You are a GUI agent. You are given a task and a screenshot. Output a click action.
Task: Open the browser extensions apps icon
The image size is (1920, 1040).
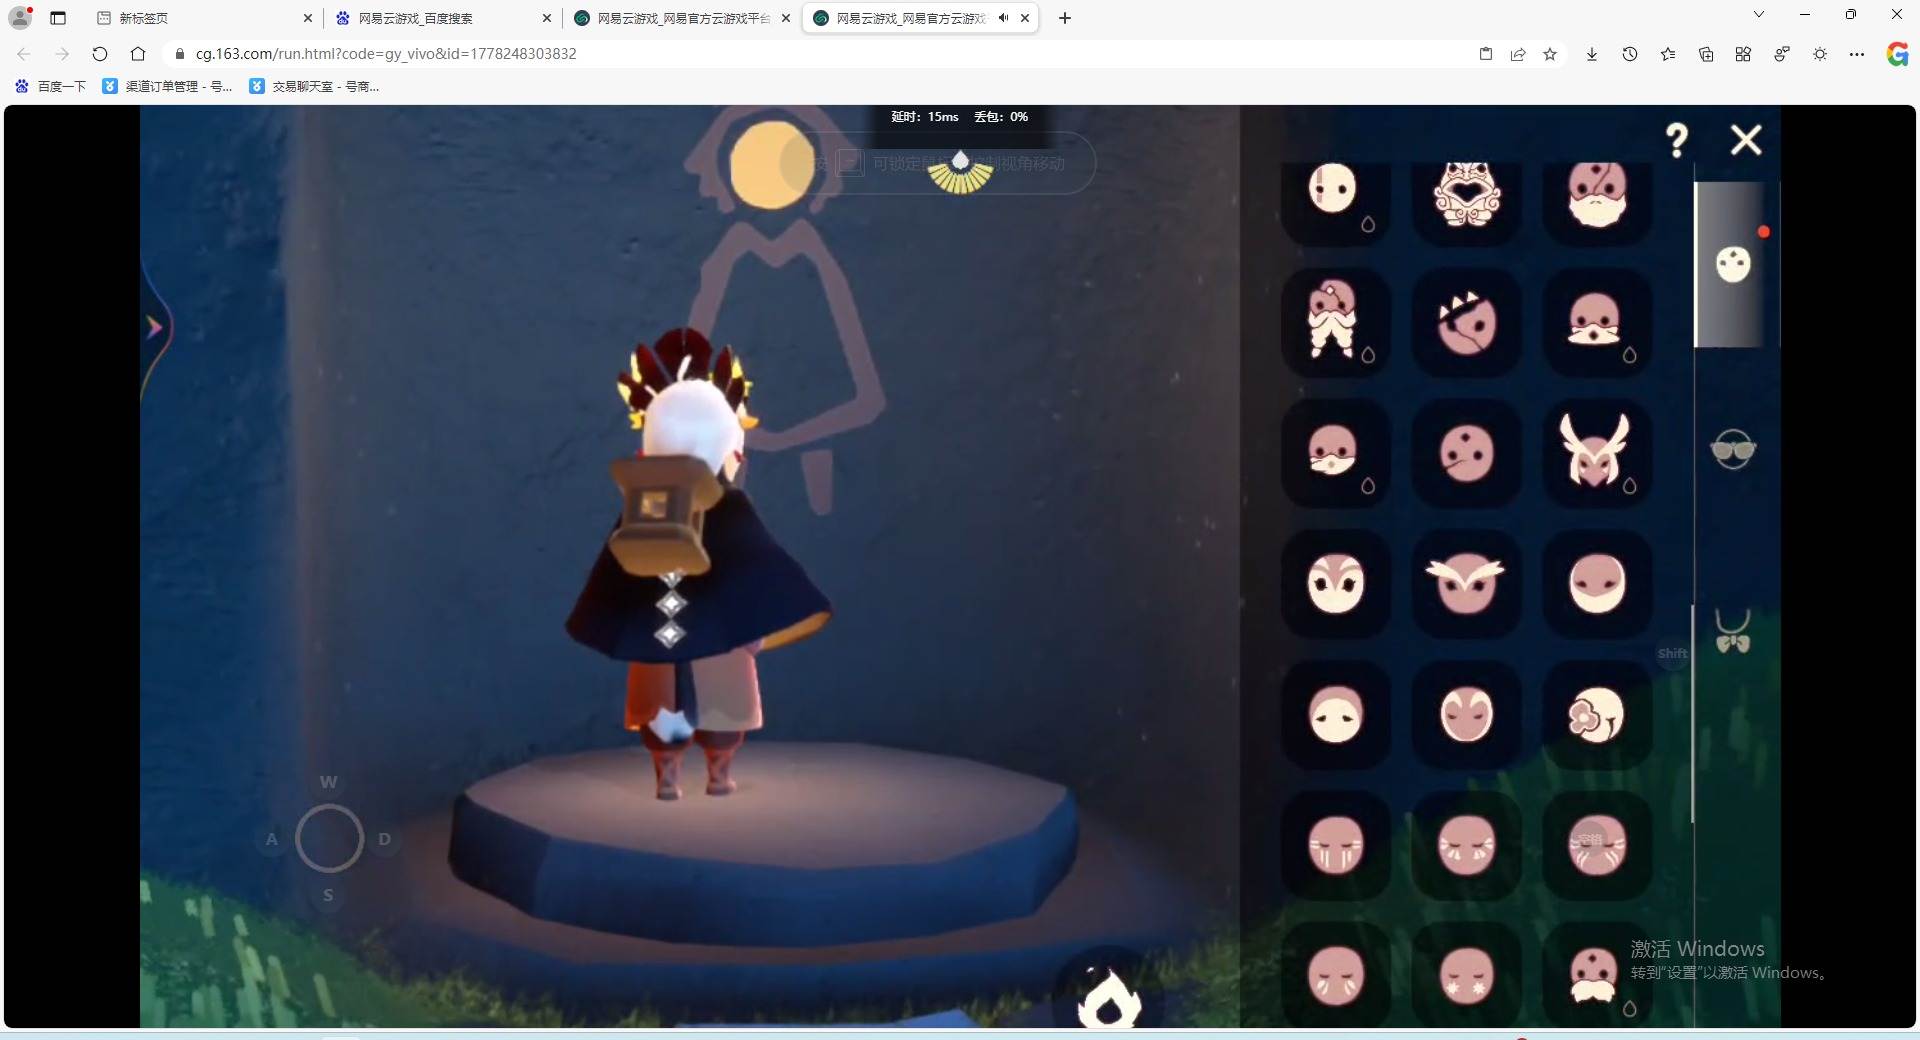tap(1743, 54)
